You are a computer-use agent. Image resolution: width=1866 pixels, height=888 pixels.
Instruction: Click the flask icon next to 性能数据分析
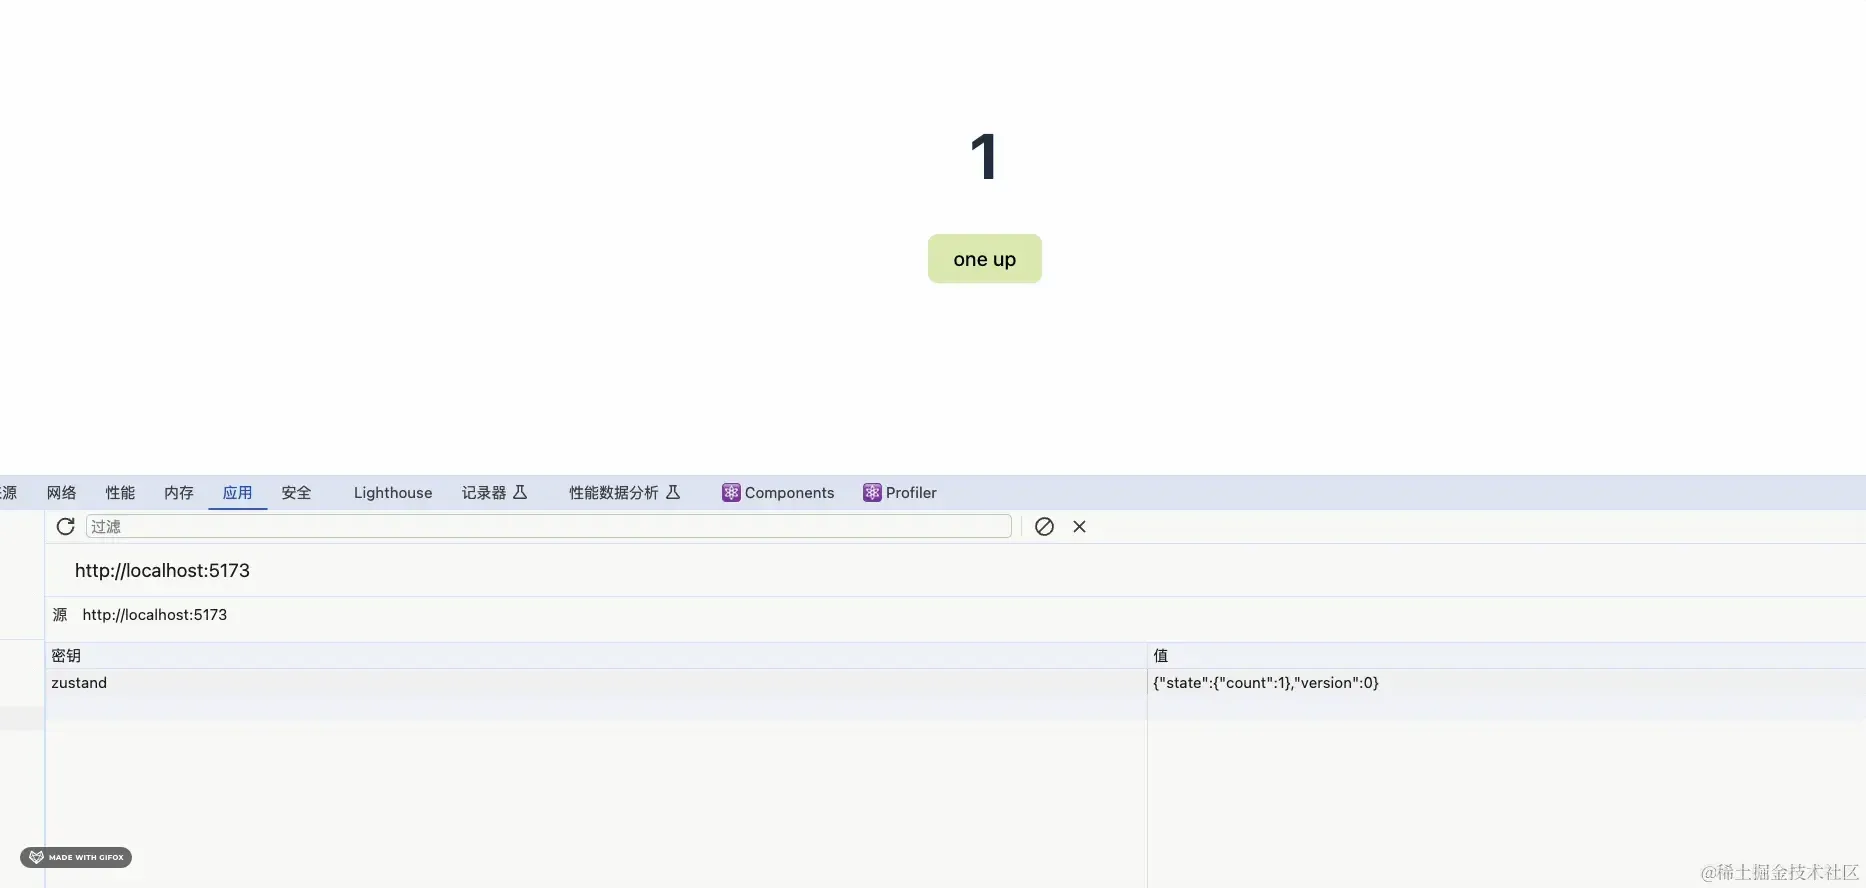[x=673, y=492]
